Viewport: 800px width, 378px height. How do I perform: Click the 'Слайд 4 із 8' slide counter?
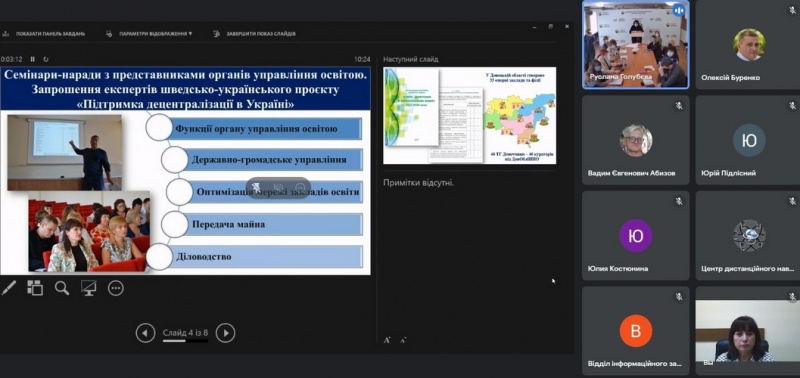pos(185,333)
